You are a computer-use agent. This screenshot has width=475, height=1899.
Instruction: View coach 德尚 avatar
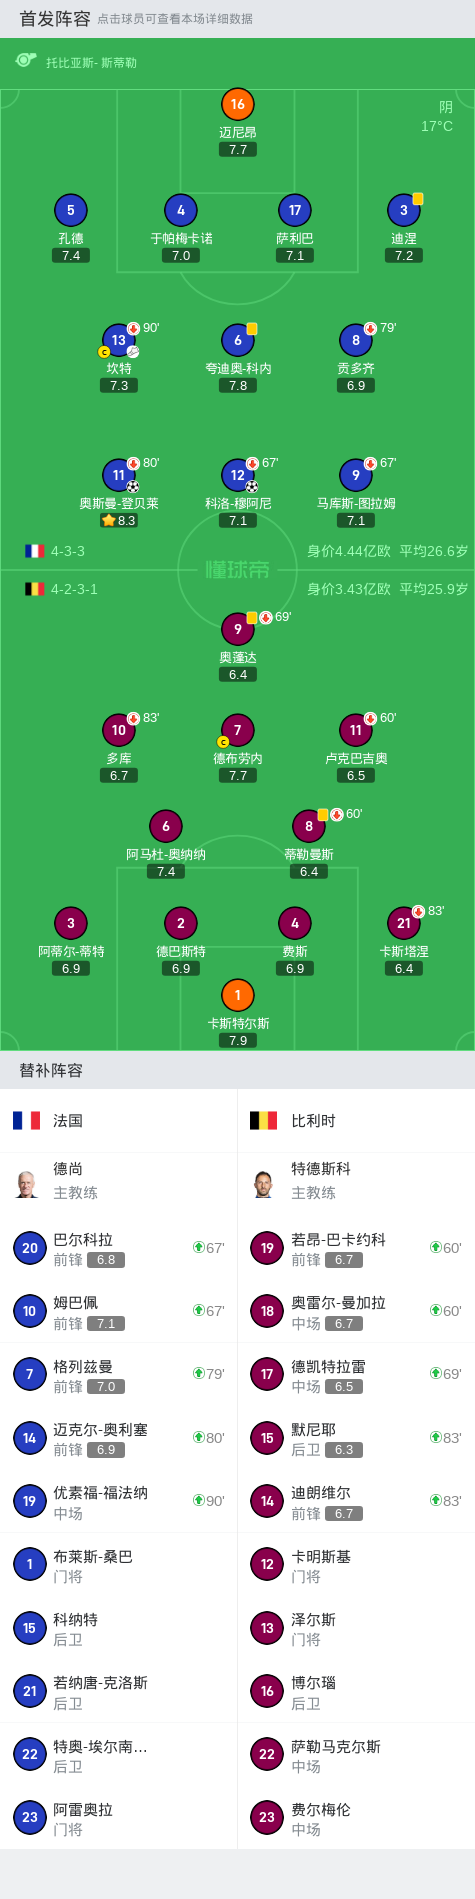(x=27, y=1183)
